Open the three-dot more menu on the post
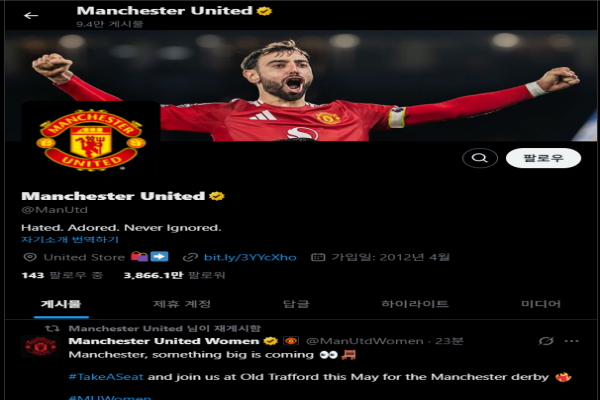600x400 pixels. tap(572, 341)
